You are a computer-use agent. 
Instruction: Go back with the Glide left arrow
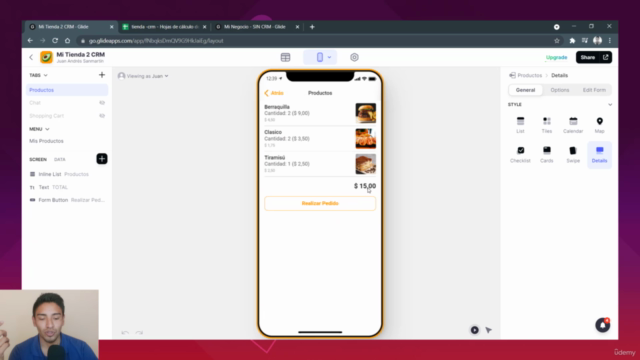point(31,57)
